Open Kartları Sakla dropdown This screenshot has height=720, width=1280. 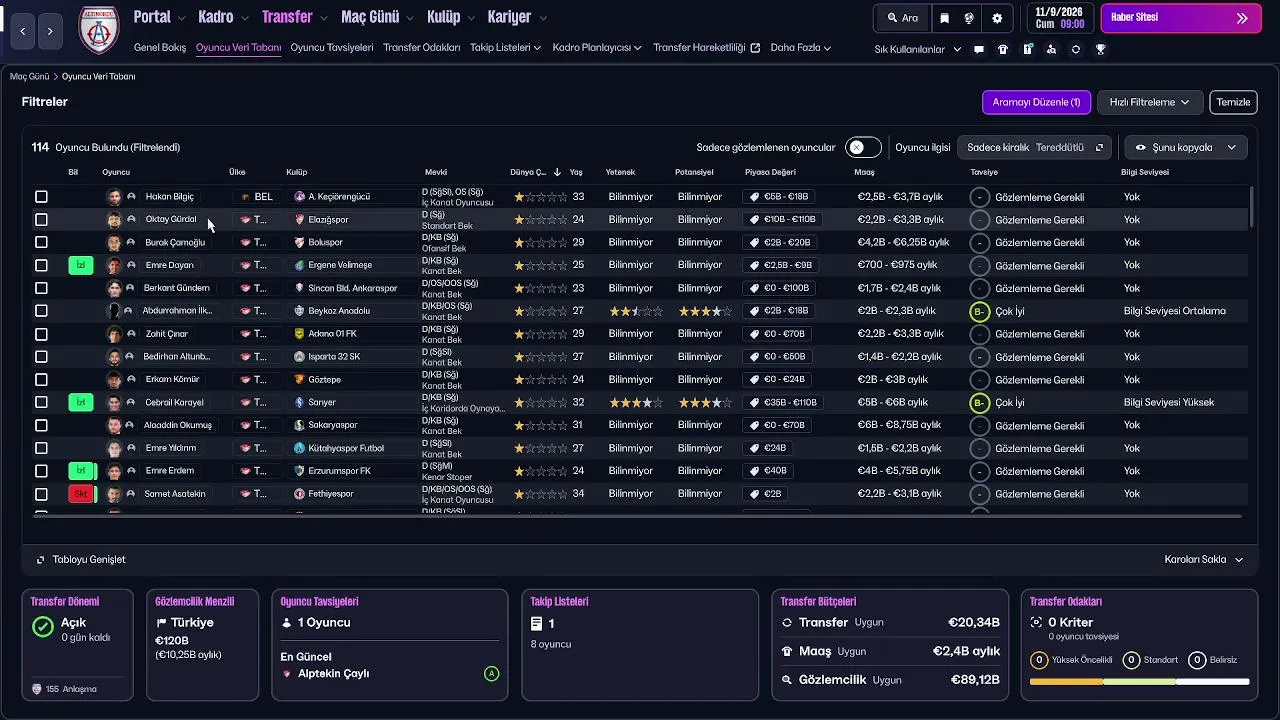point(1204,560)
